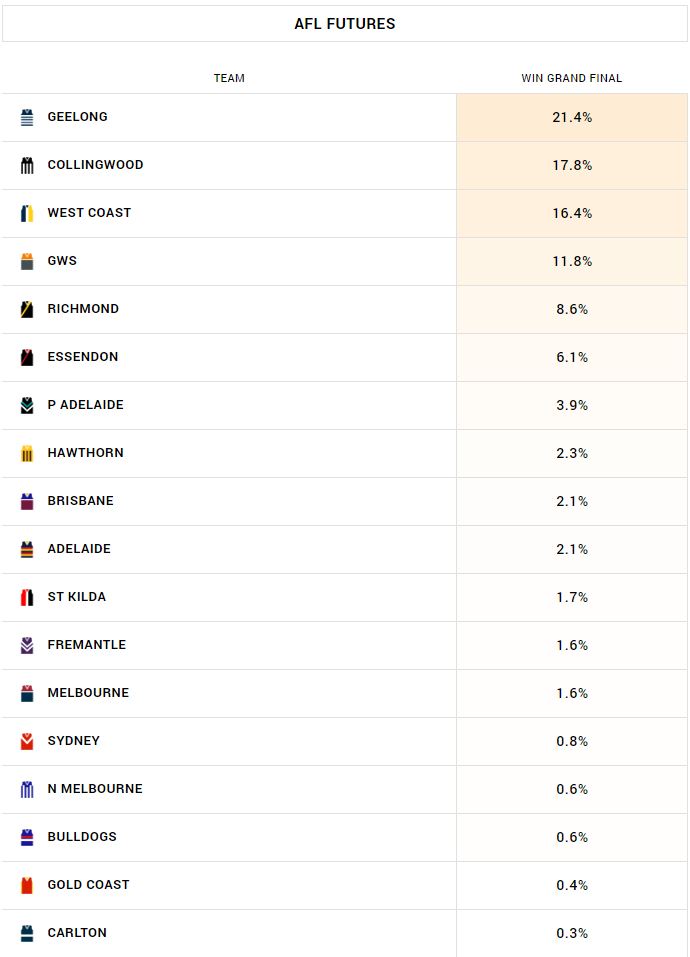Click Collingwood's 17.8% probability cell
This screenshot has height=957, width=690.
click(x=572, y=165)
